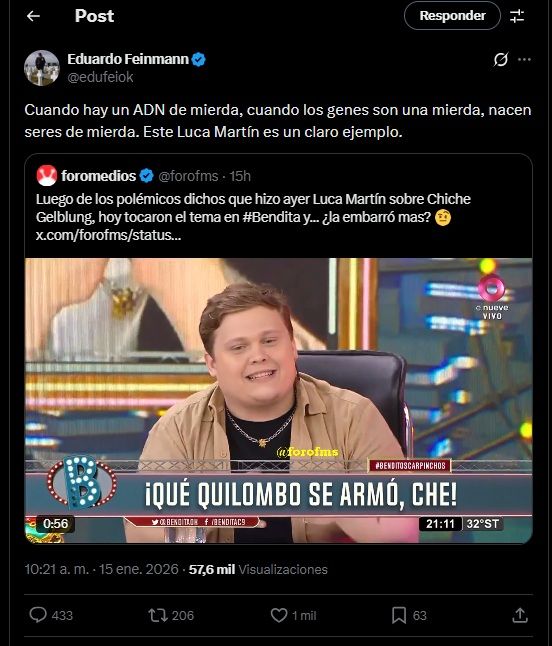The width and height of the screenshot is (552, 646).
Task: Click the Grok explain icon
Action: click(x=501, y=59)
